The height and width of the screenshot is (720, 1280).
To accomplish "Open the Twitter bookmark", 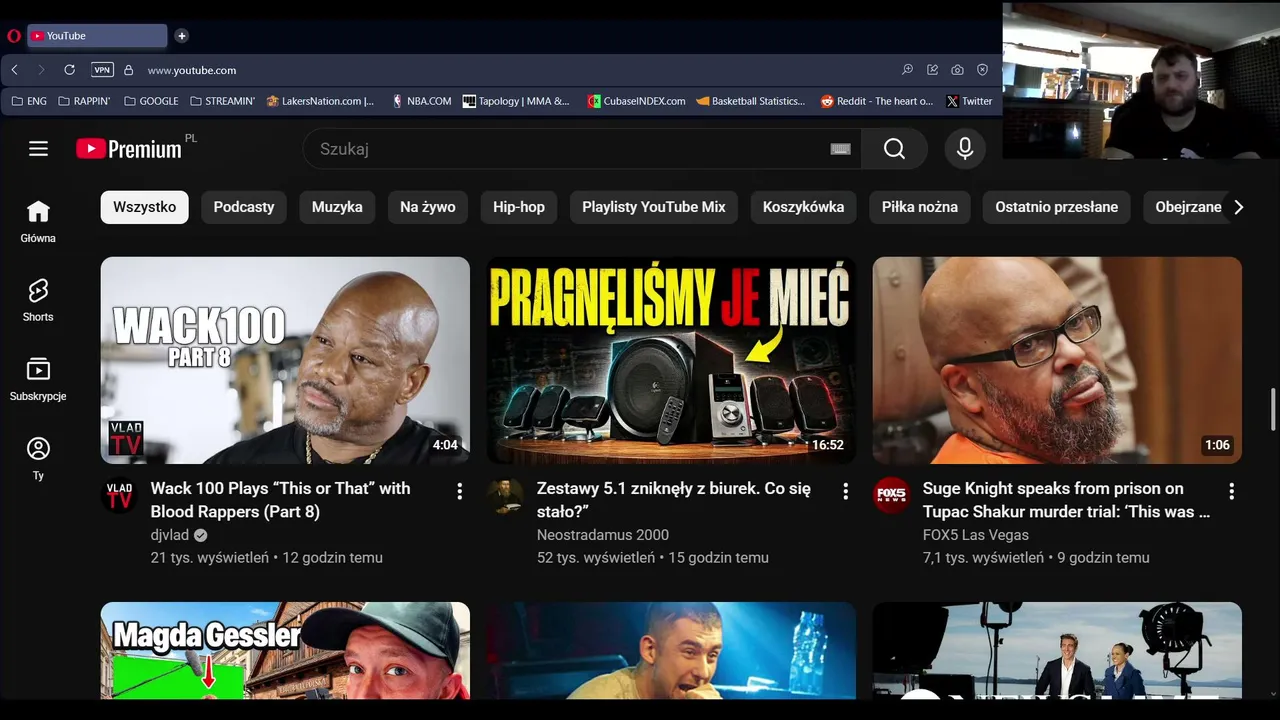I will tap(969, 101).
